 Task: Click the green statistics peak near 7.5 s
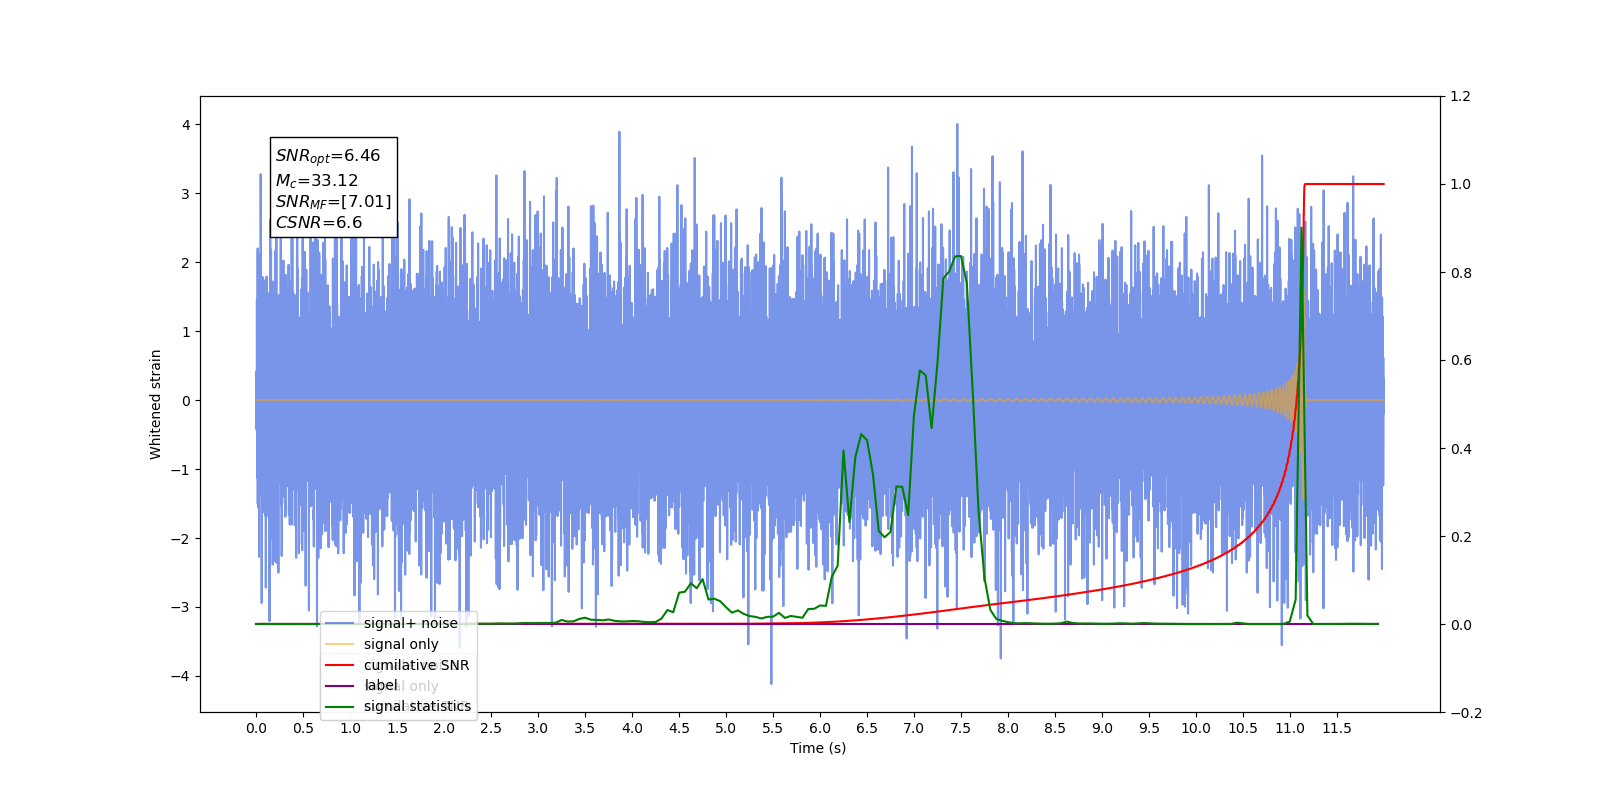coord(958,257)
